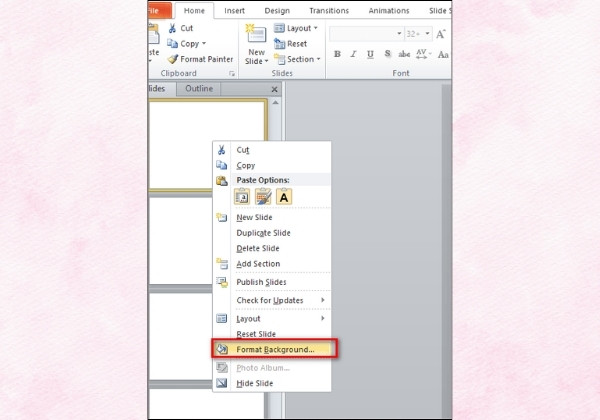Switch to the Design tab
600x420 pixels.
pos(277,11)
